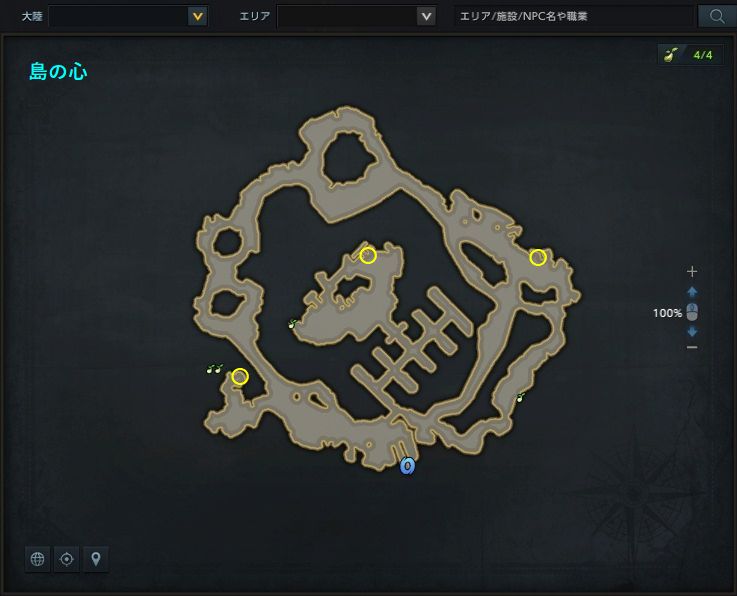
Task: Zoom in with the plus button
Action: pos(692,271)
